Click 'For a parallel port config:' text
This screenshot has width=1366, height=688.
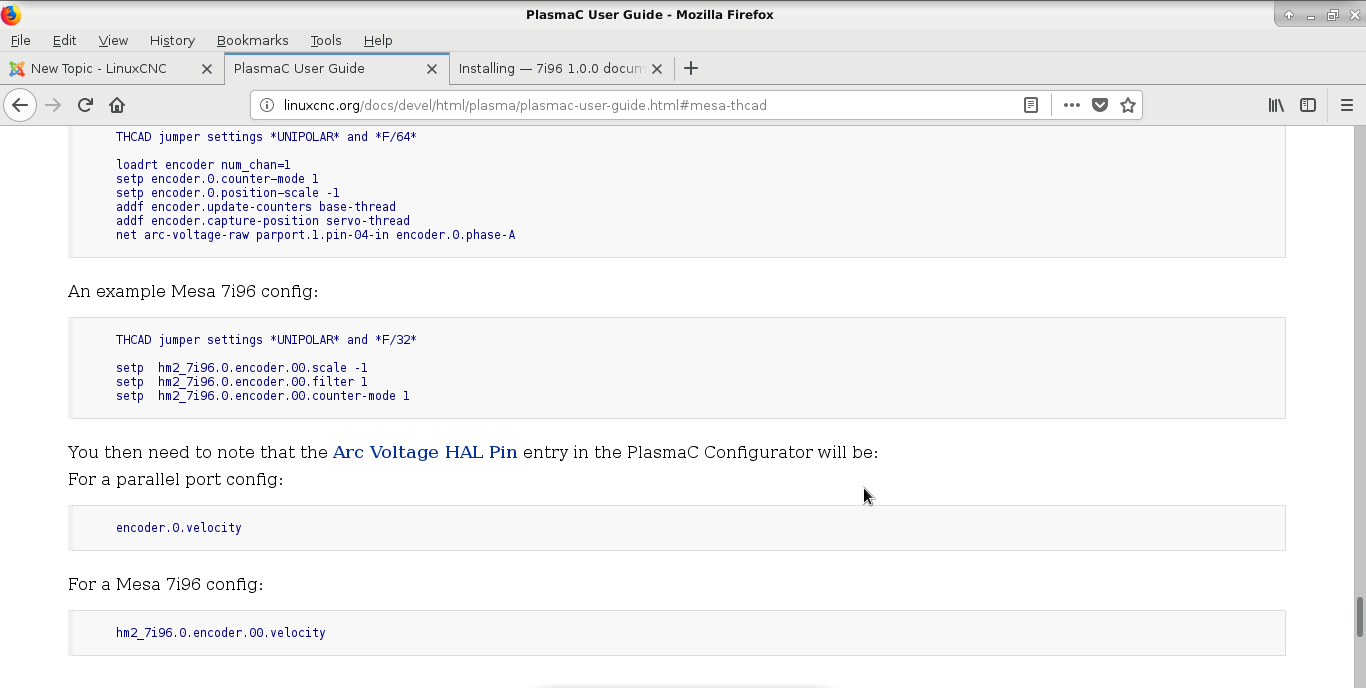[x=176, y=480]
